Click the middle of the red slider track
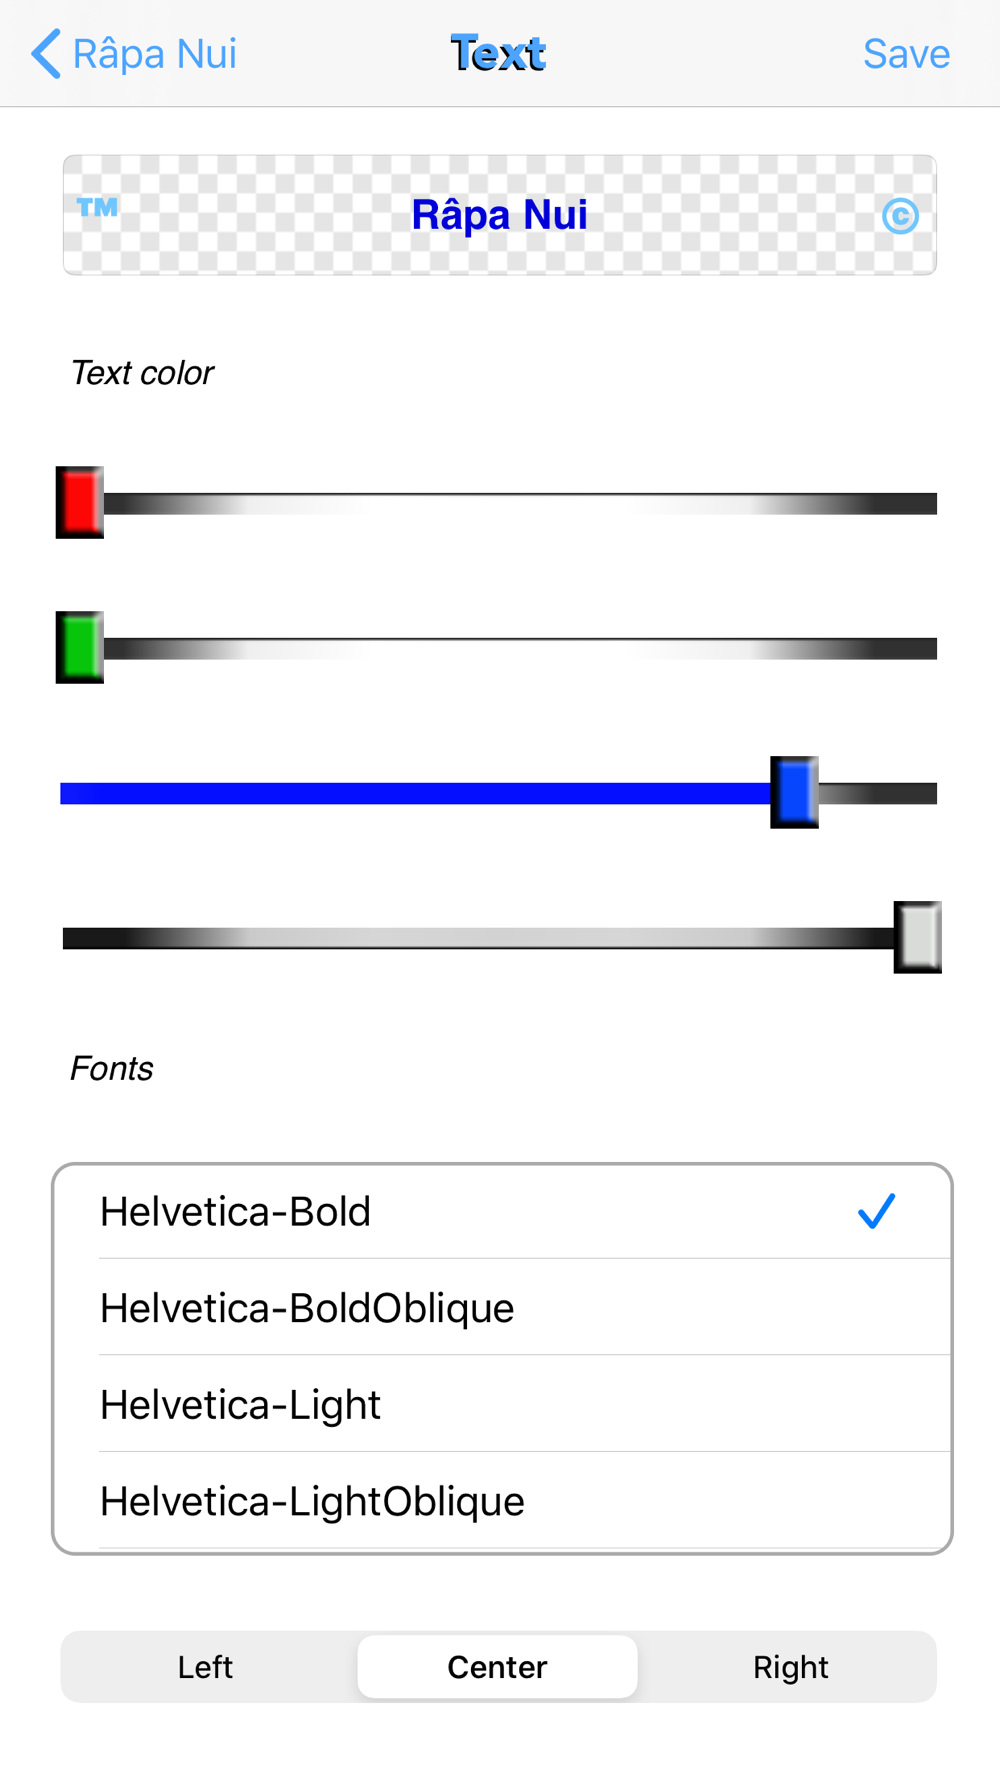The height and width of the screenshot is (1778, 1000). tap(520, 503)
